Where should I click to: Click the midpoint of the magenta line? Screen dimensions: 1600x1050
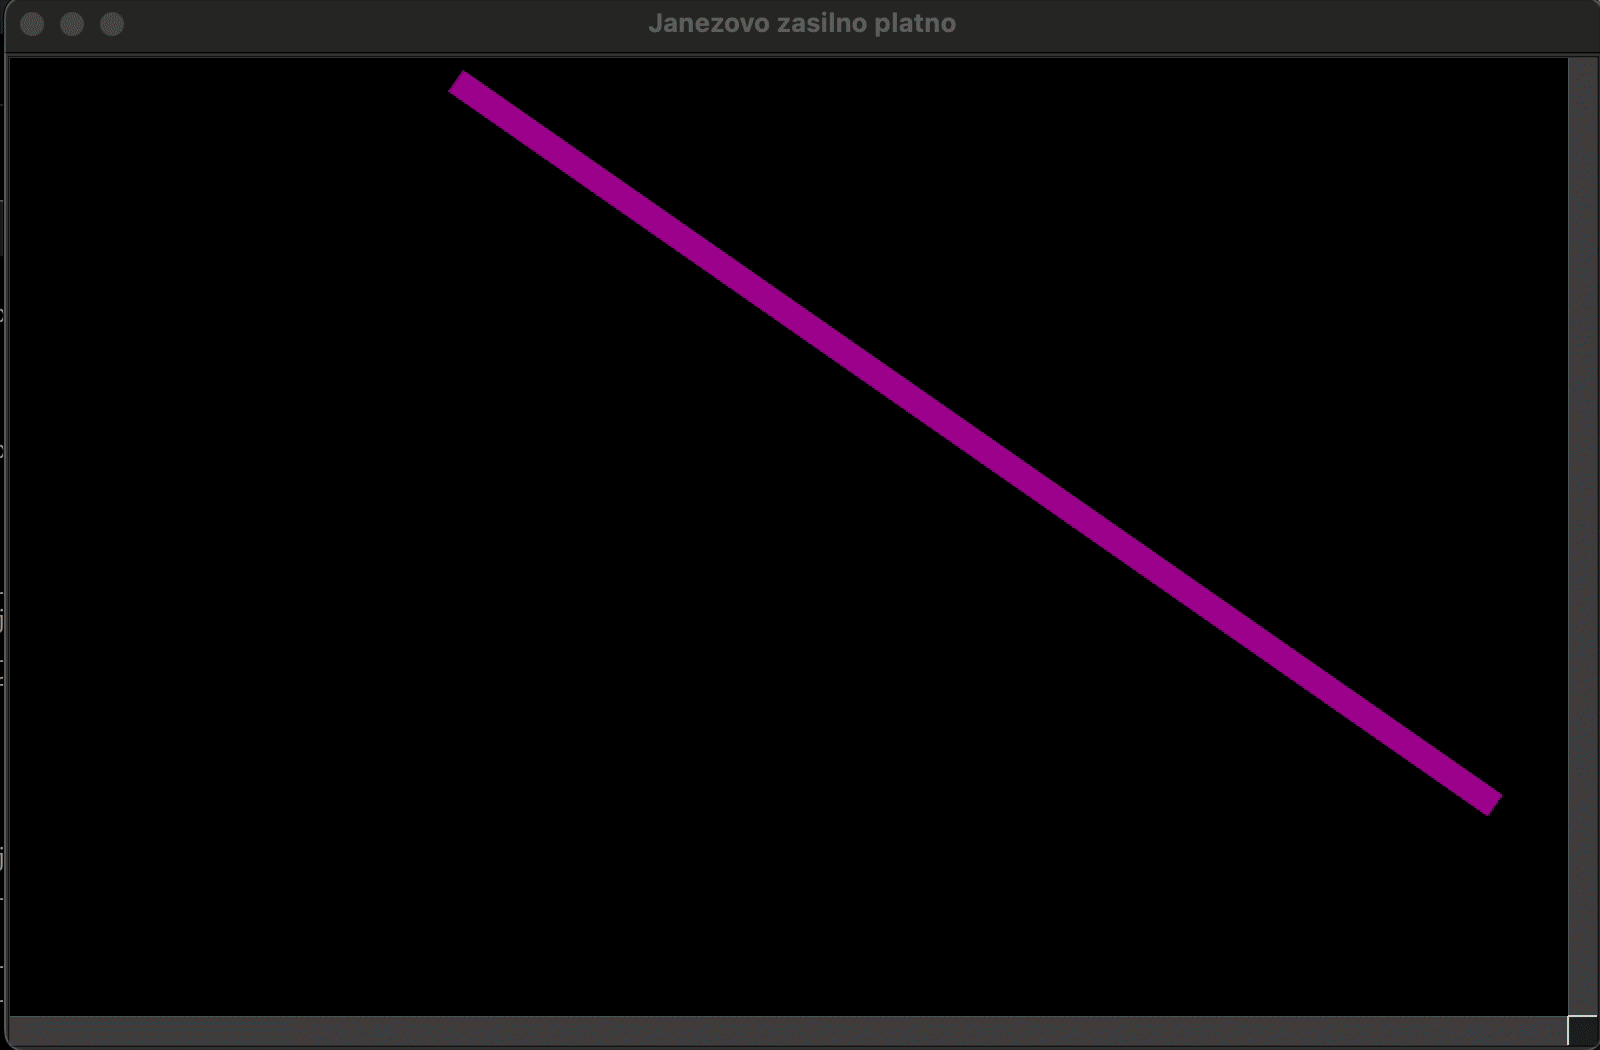975,442
